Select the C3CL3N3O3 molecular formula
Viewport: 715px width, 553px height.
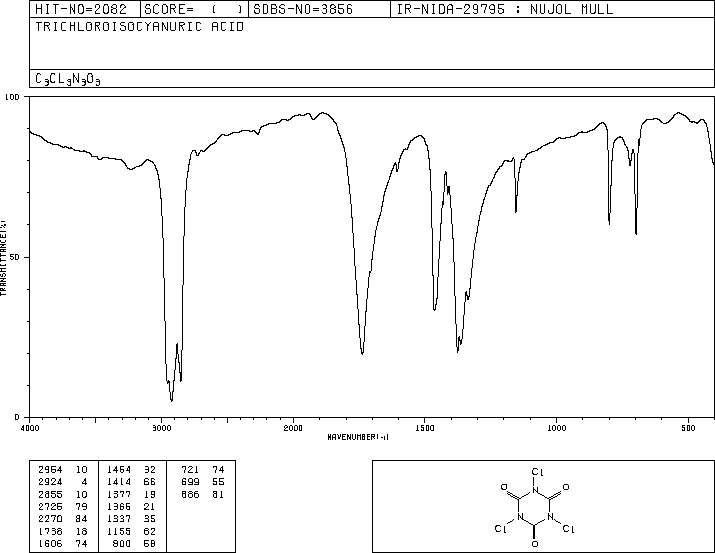(67, 79)
